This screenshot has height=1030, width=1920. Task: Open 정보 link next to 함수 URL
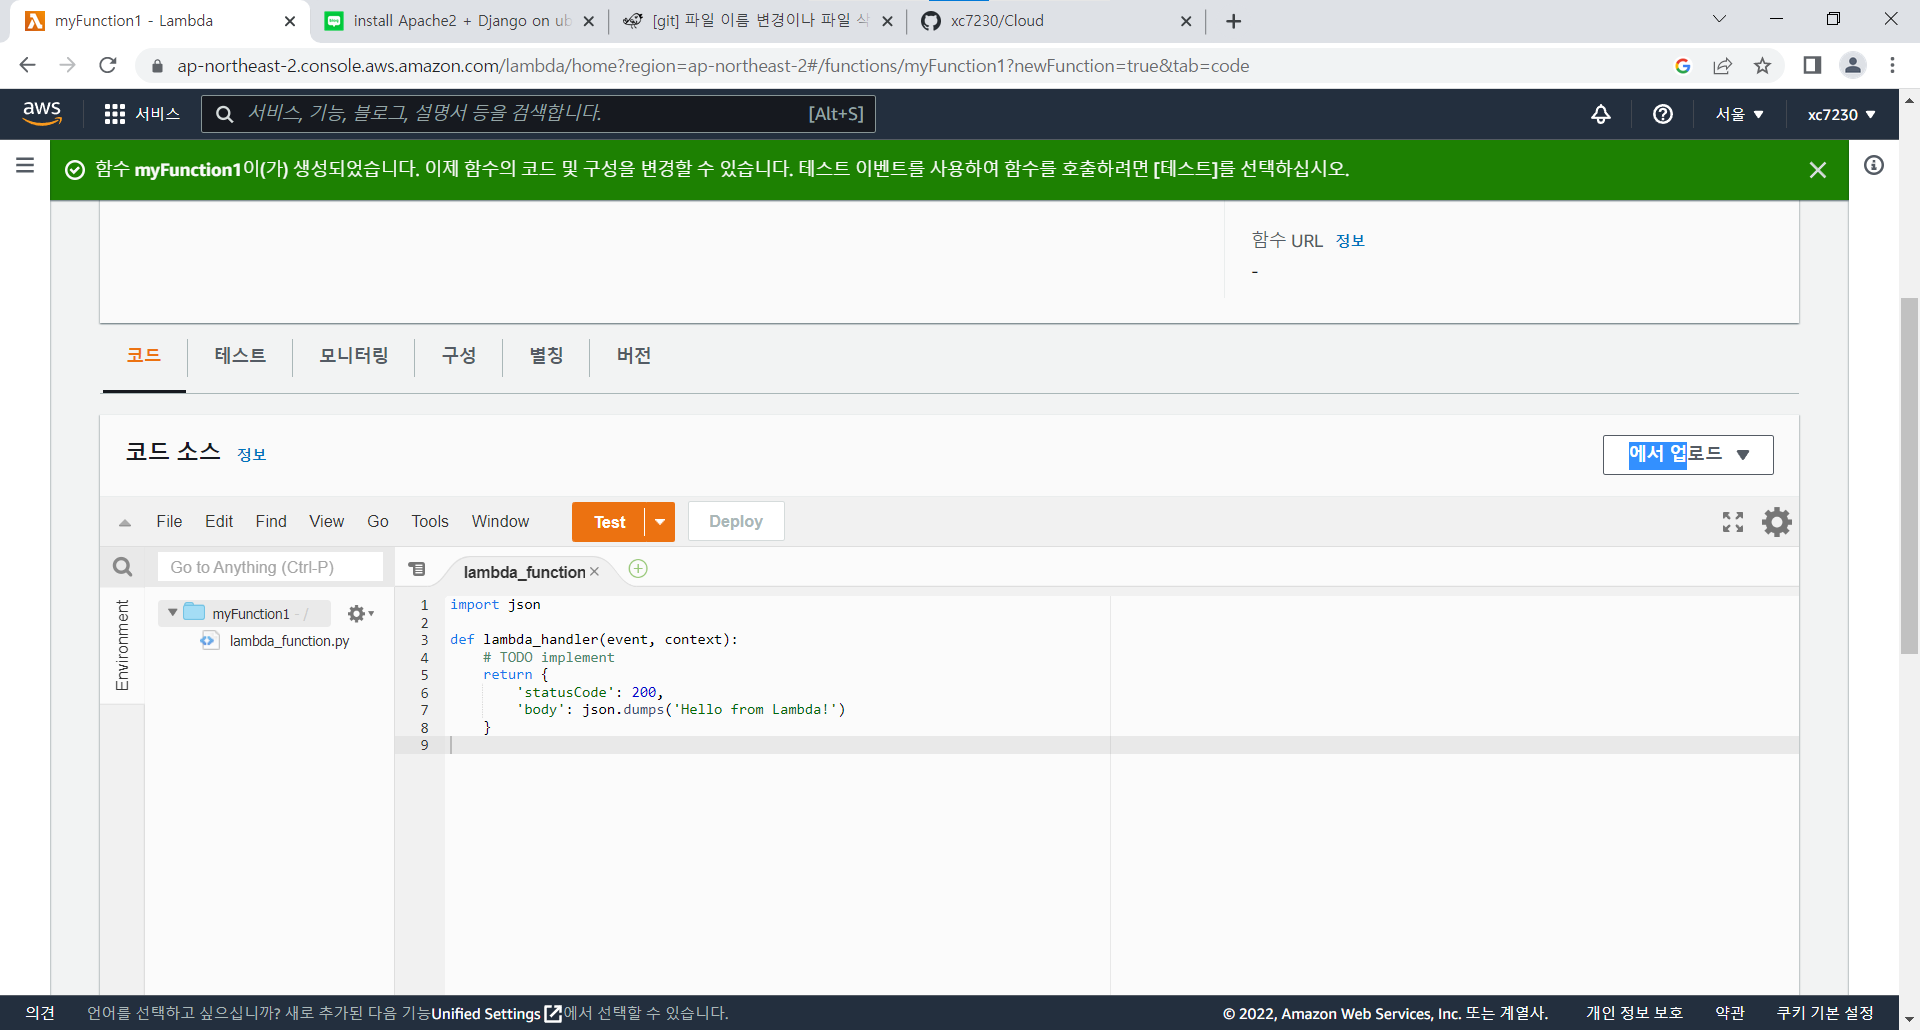click(1350, 241)
